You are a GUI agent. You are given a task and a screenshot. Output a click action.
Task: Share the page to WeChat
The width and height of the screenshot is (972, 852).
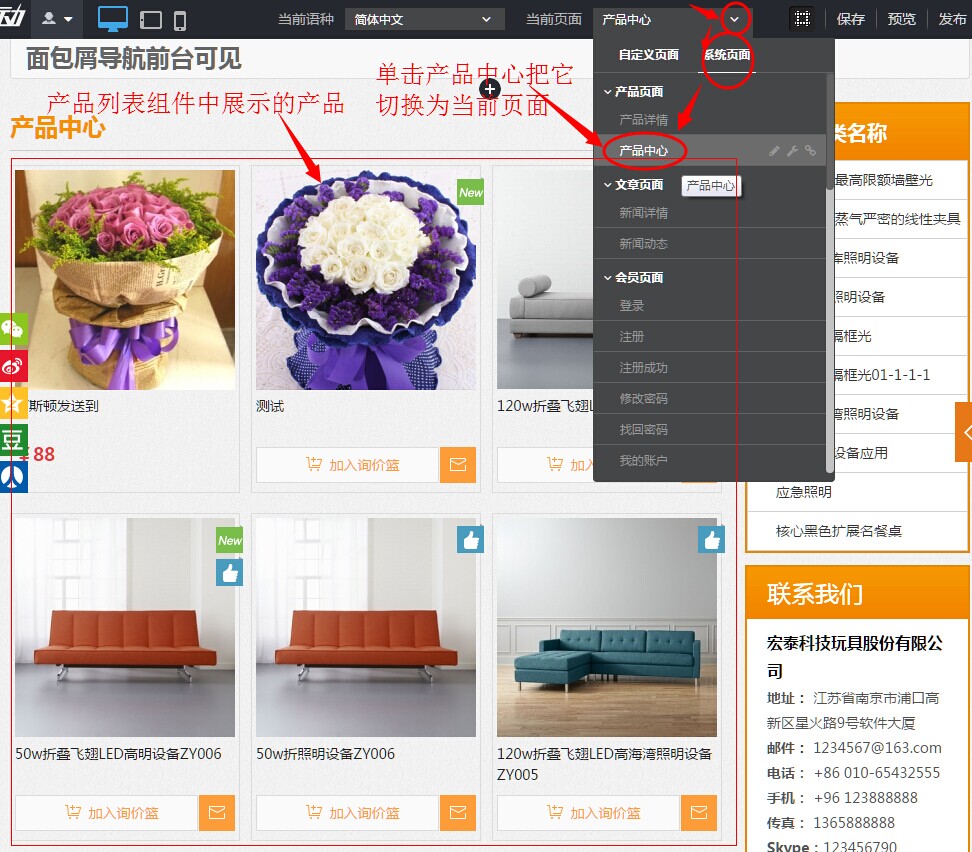13,330
